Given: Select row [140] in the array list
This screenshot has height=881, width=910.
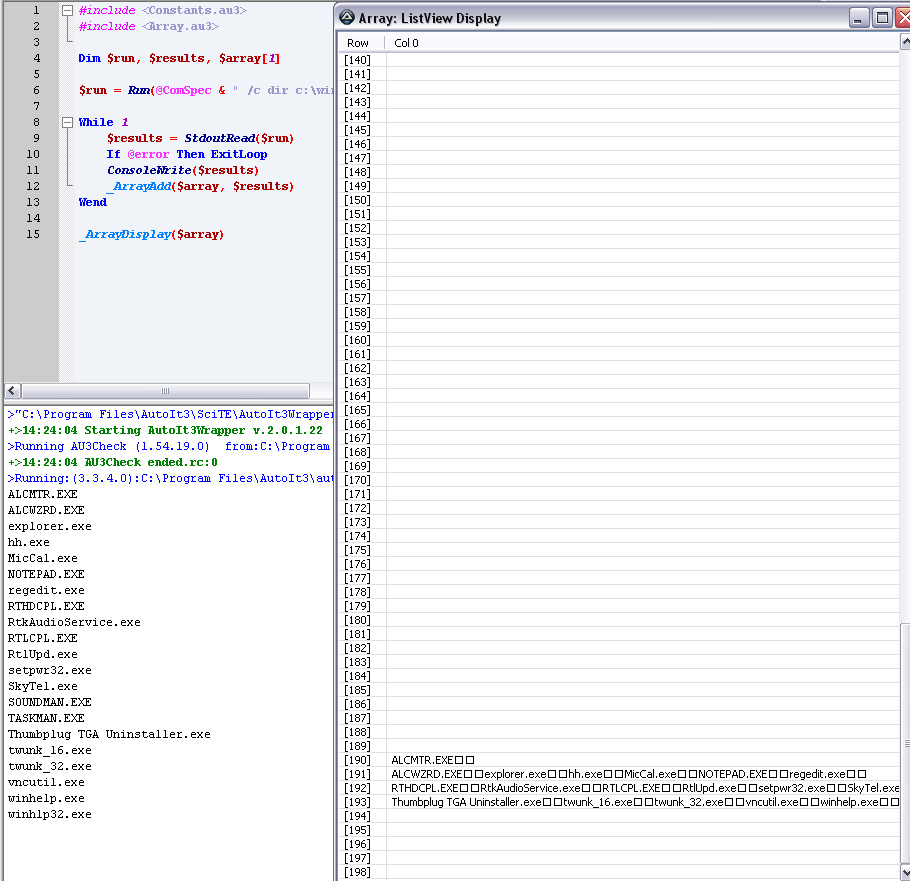Looking at the screenshot, I should [x=358, y=60].
